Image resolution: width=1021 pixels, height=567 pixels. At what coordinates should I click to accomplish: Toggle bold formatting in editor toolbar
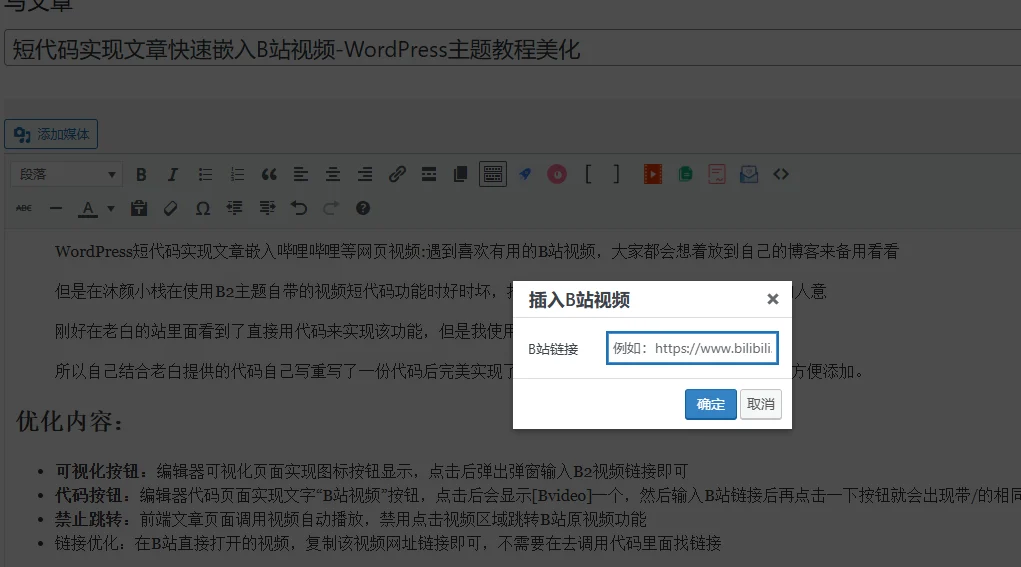141,174
